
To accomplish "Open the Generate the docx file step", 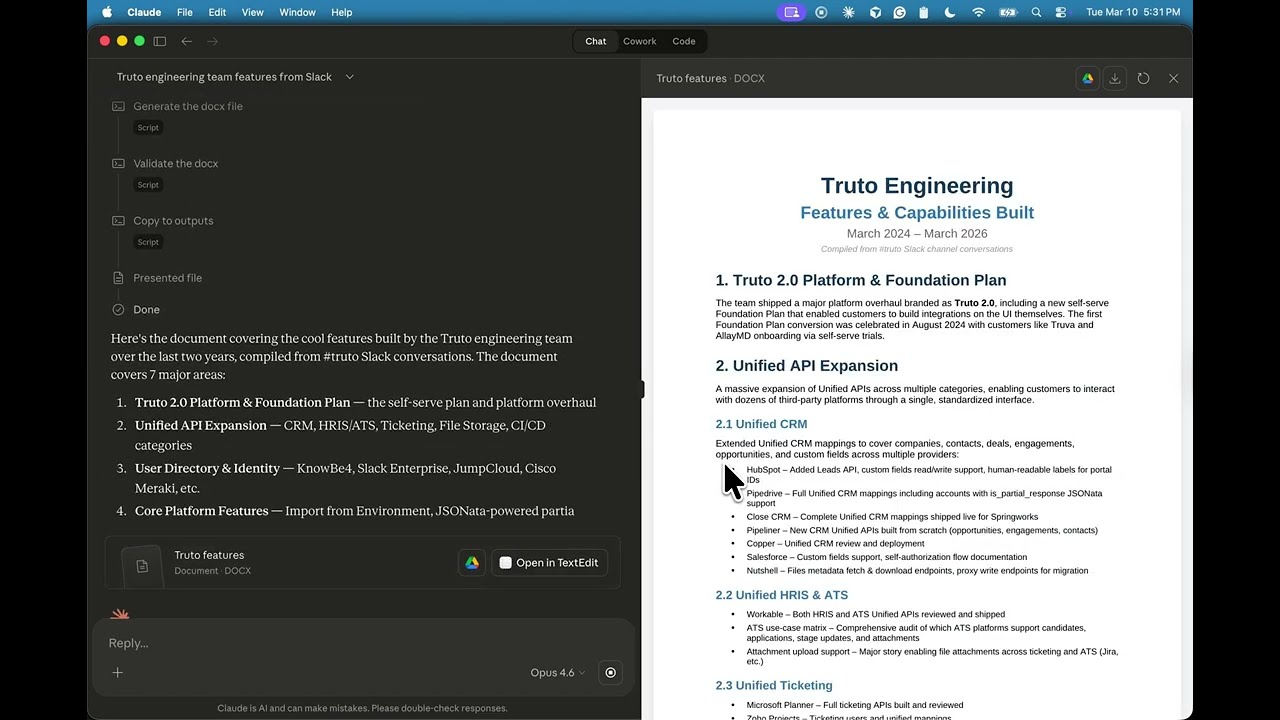I will coord(188,106).
